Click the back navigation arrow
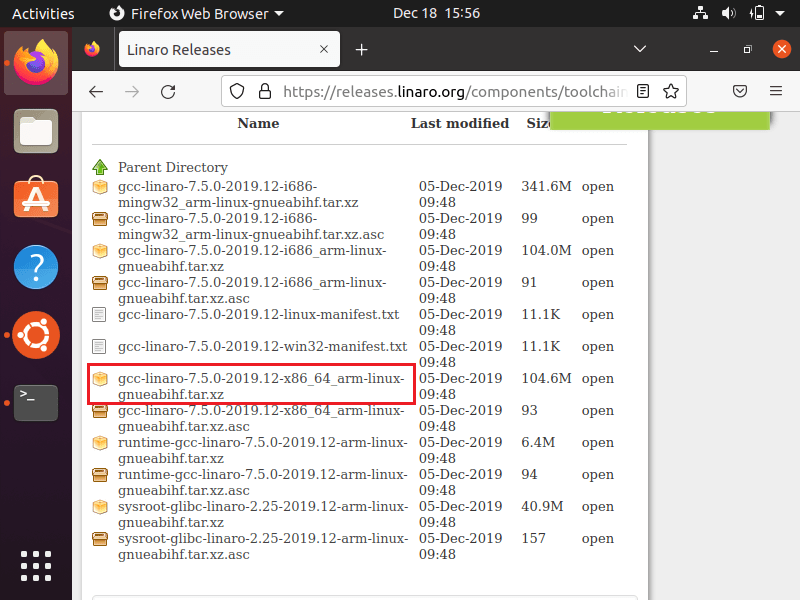Image resolution: width=800 pixels, height=600 pixels. tap(95, 91)
